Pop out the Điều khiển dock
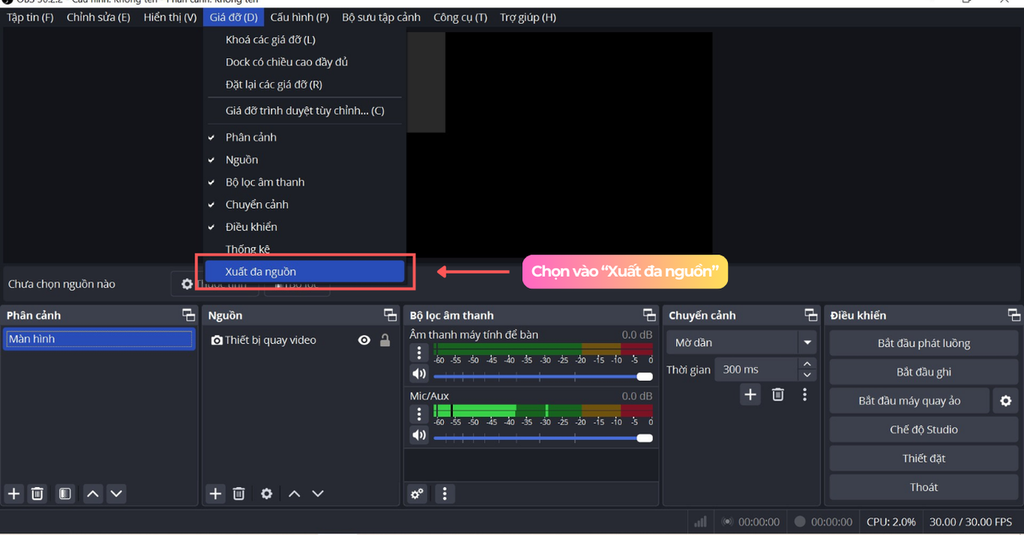Image resolution: width=1024 pixels, height=535 pixels. [x=1014, y=315]
